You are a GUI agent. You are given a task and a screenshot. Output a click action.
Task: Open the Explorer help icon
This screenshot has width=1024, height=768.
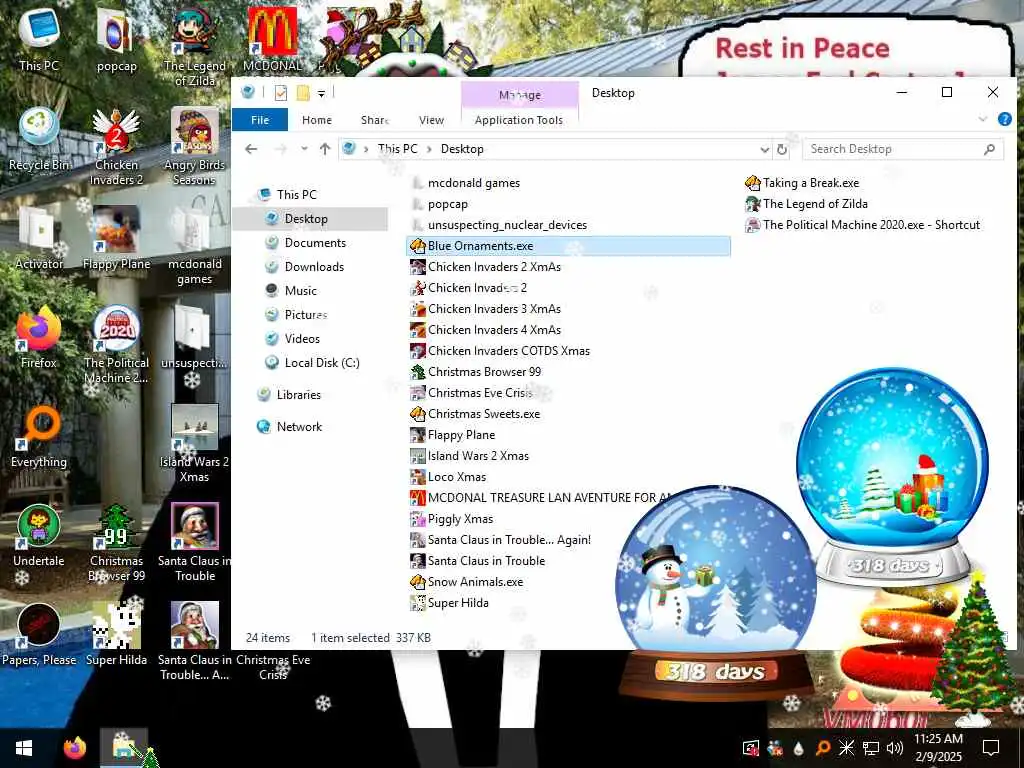pos(1004,120)
